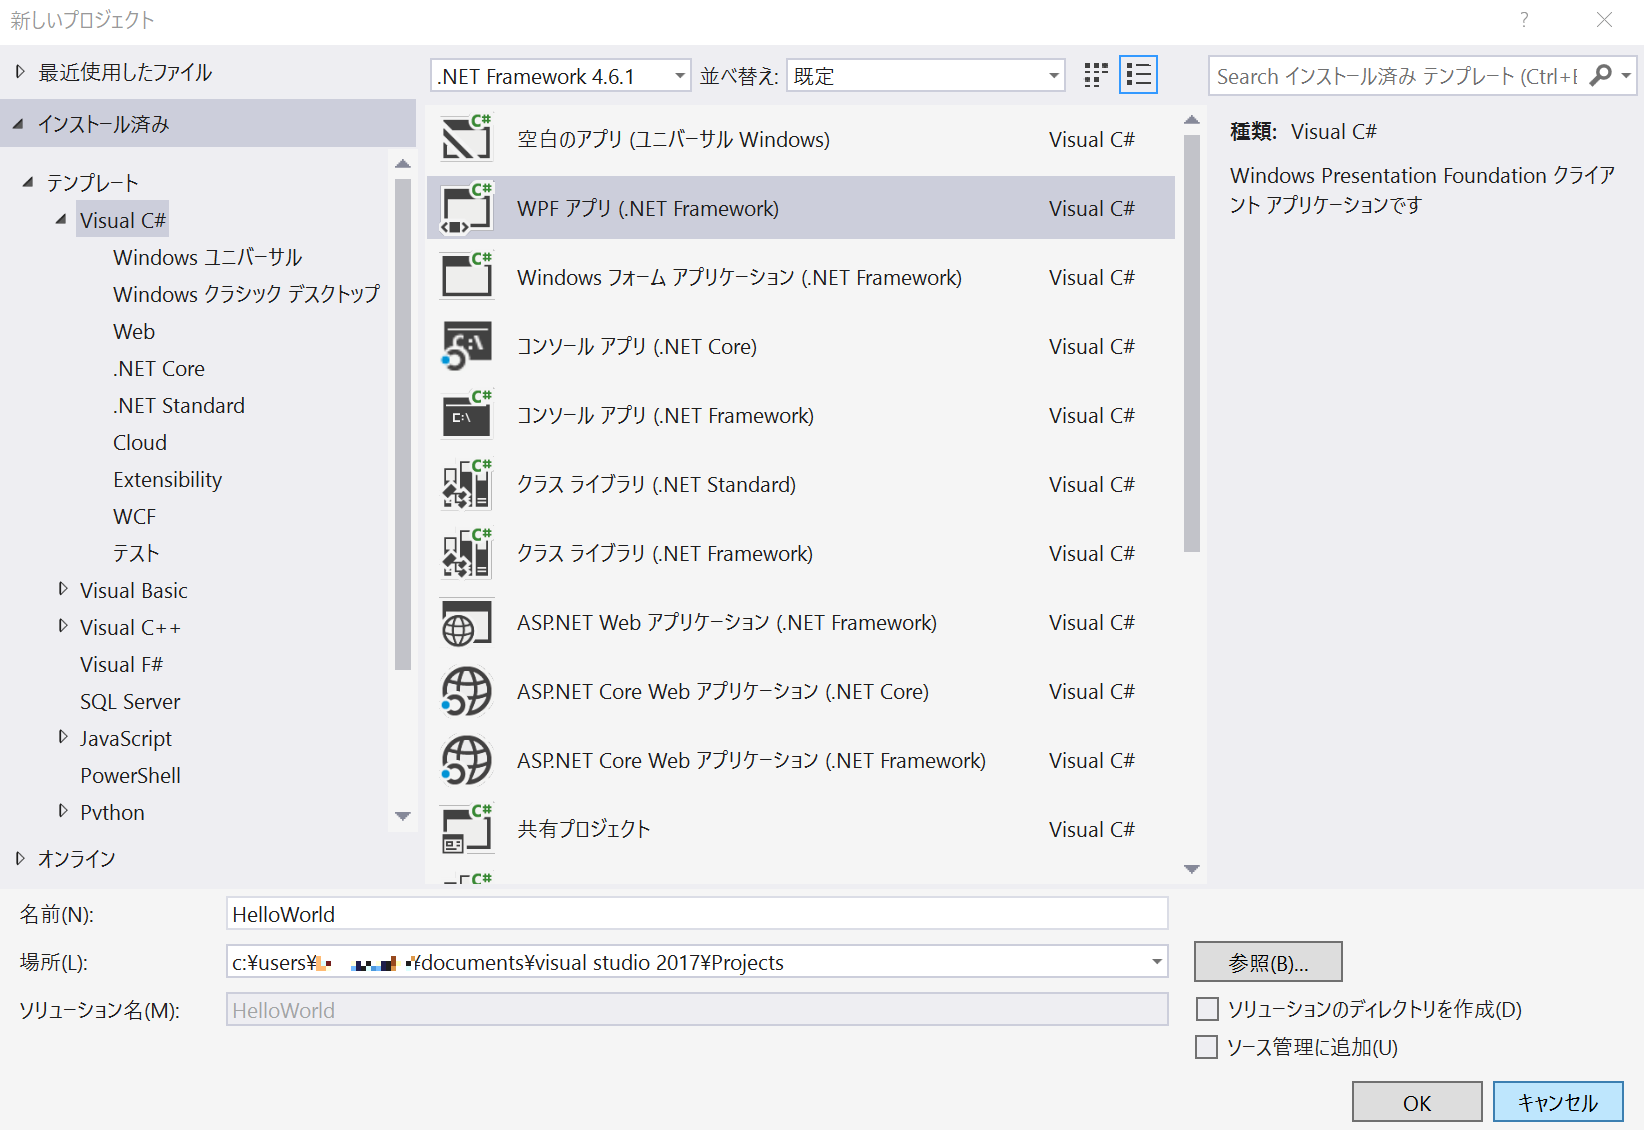
Task: Click the blank Universal Windows app template icon
Action: pyautogui.click(x=467, y=139)
